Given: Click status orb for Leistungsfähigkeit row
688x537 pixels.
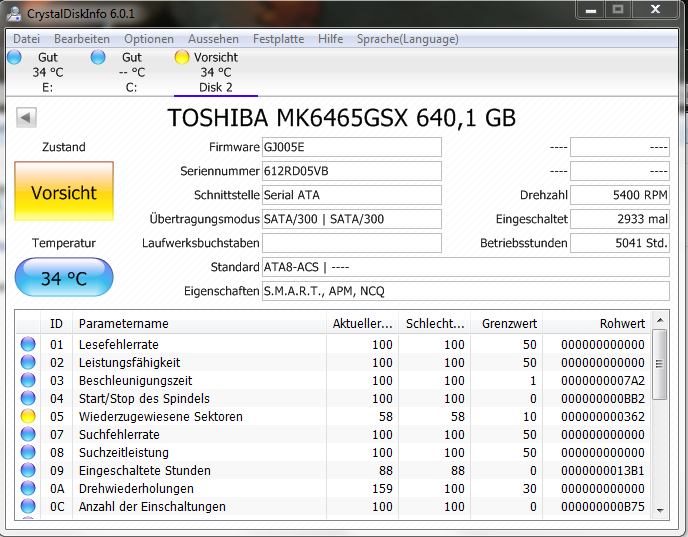Looking at the screenshot, I should click(x=28, y=362).
